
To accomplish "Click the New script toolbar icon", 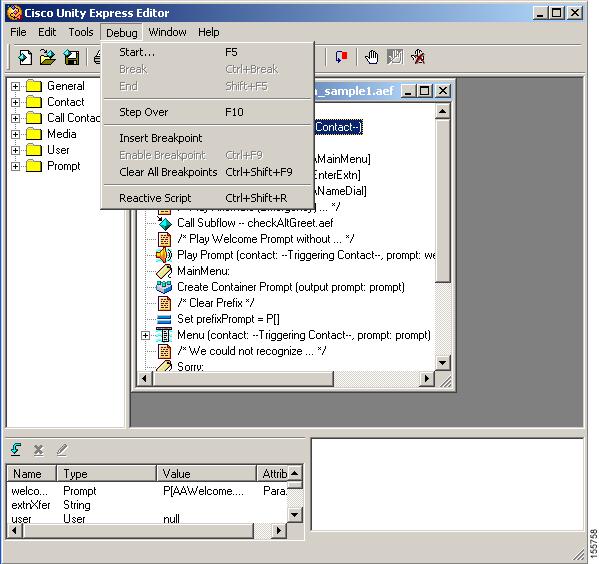I will [x=25, y=57].
